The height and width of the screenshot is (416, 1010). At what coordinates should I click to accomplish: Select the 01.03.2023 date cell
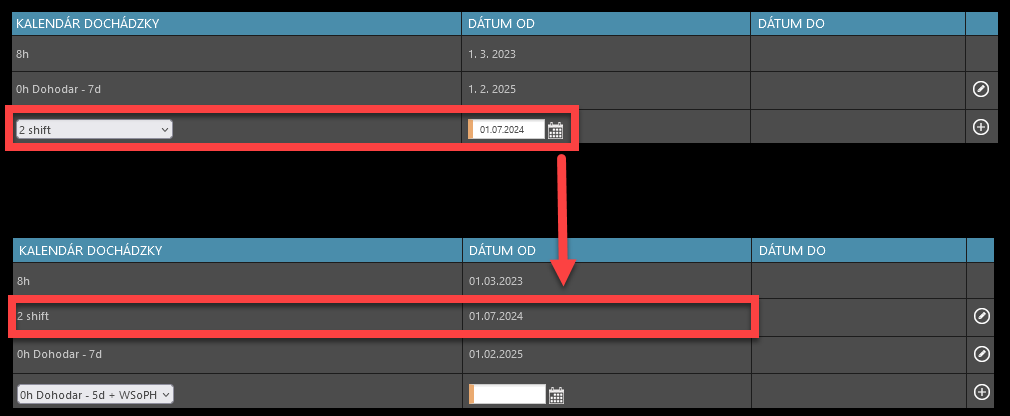tap(495, 280)
